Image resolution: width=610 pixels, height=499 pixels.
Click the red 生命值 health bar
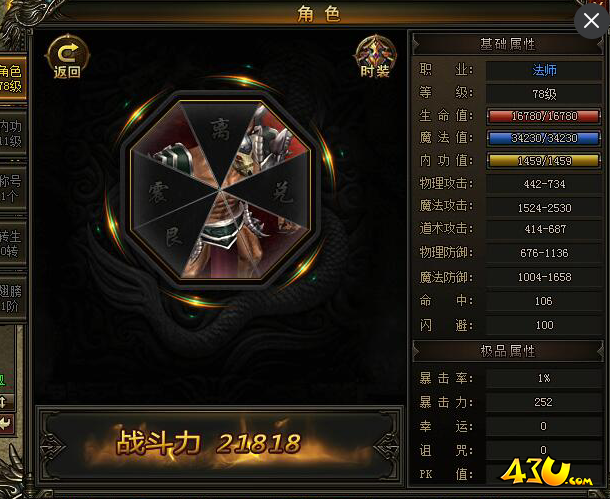(x=544, y=116)
